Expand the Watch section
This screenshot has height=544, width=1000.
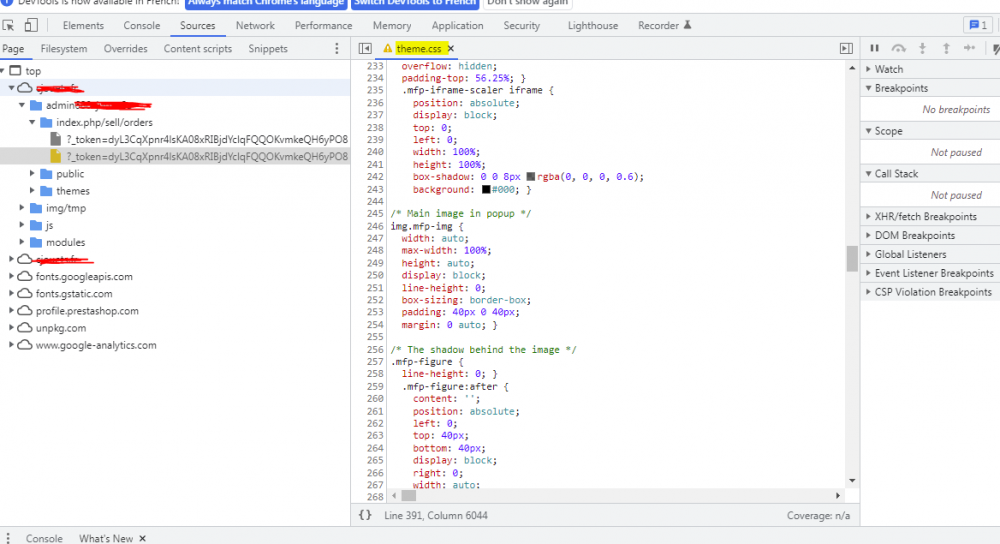[x=888, y=69]
